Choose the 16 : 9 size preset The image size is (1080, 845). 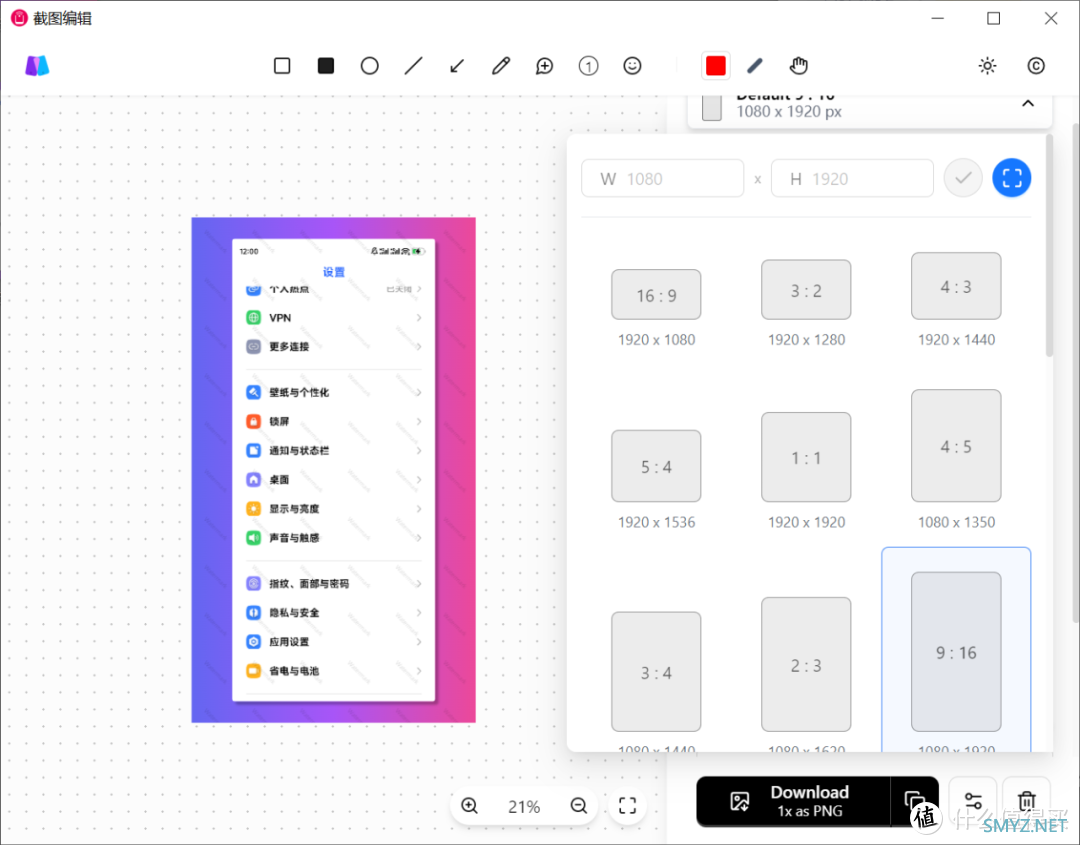[656, 295]
